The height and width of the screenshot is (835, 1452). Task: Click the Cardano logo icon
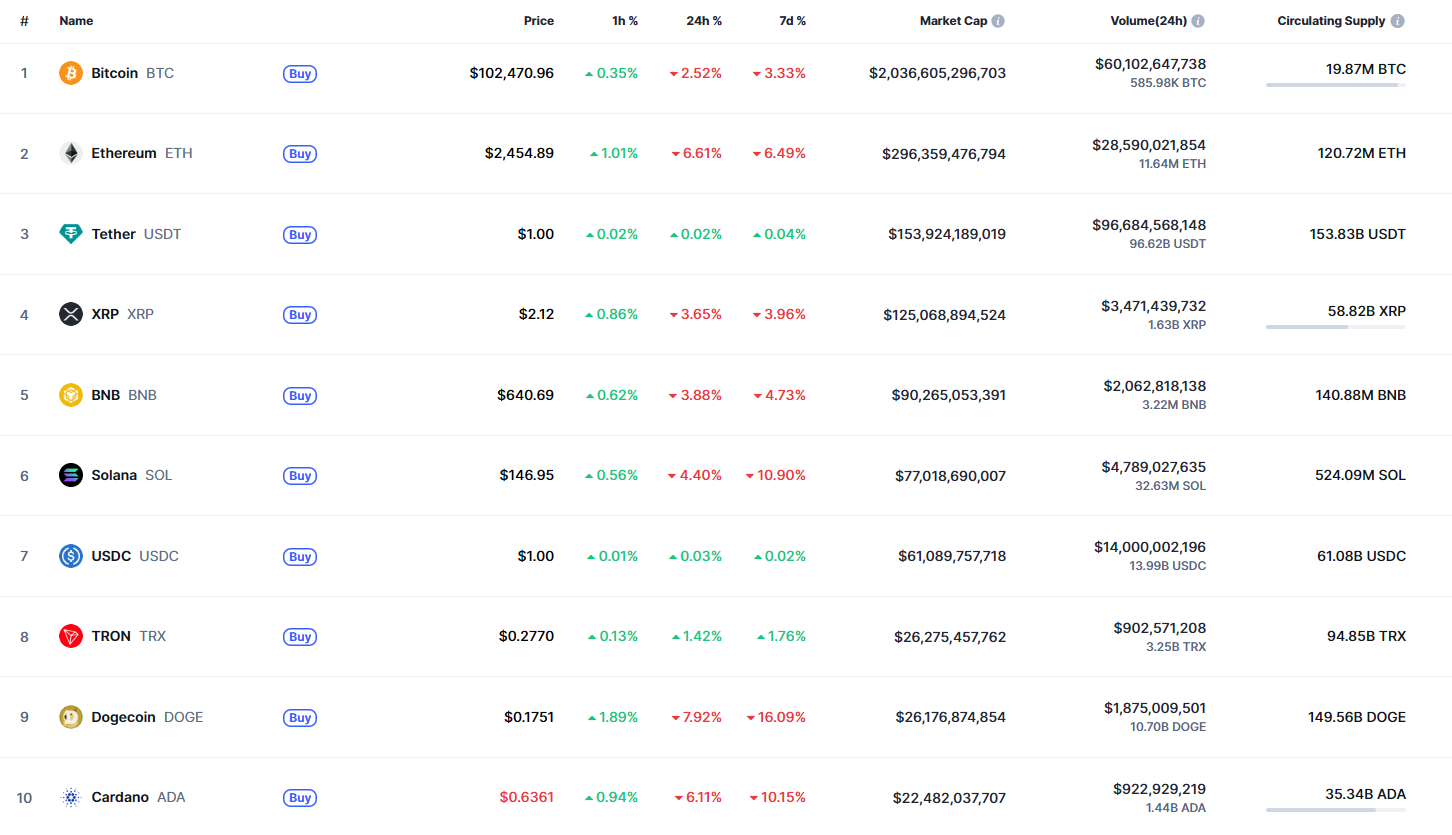point(71,797)
